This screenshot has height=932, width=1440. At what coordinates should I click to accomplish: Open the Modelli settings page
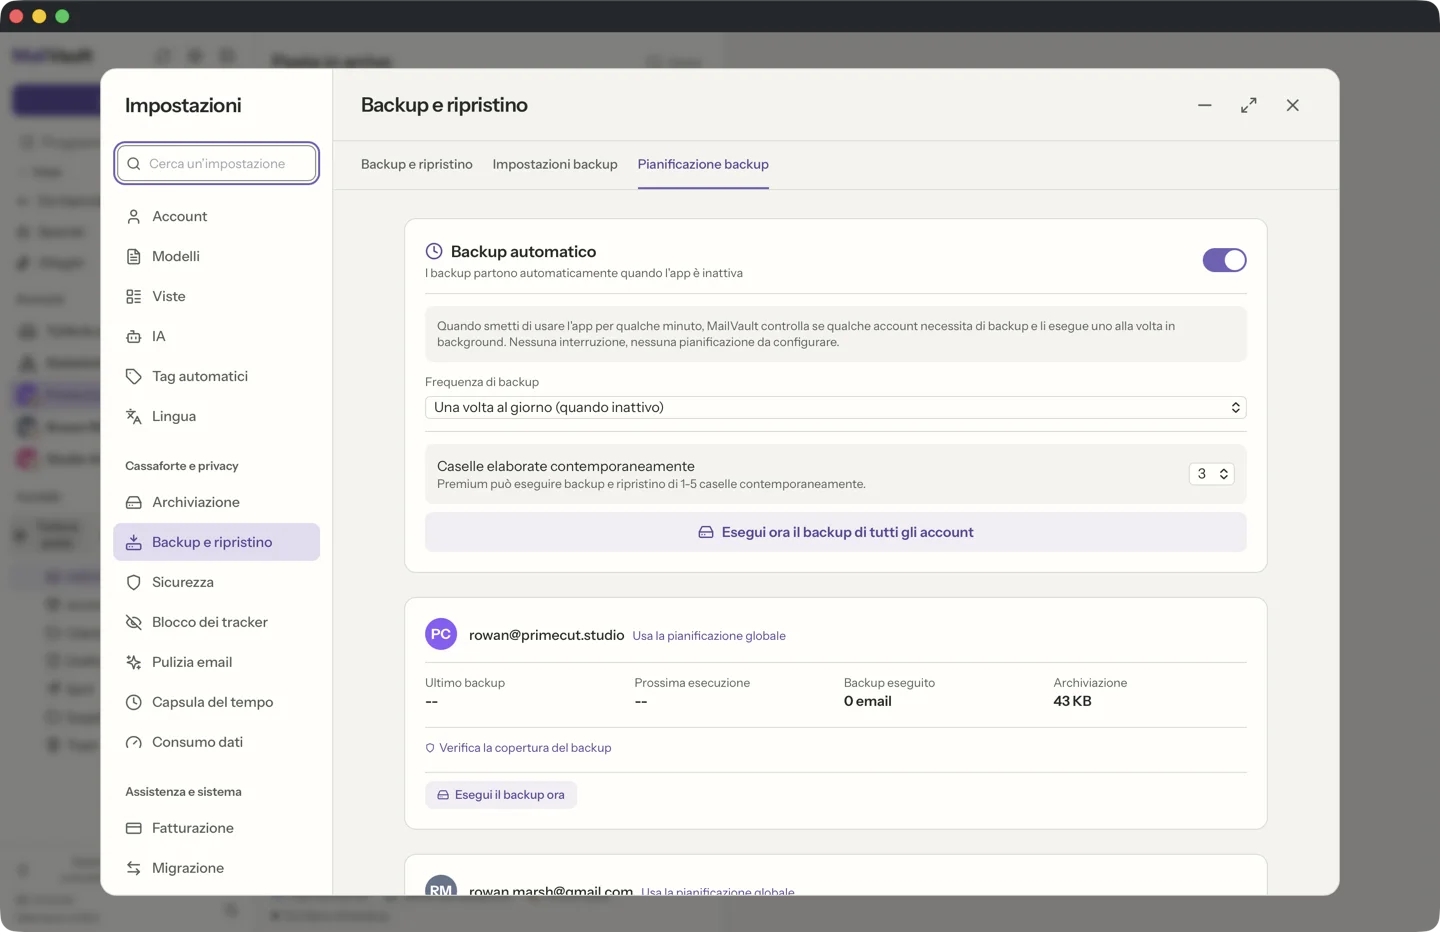216,256
